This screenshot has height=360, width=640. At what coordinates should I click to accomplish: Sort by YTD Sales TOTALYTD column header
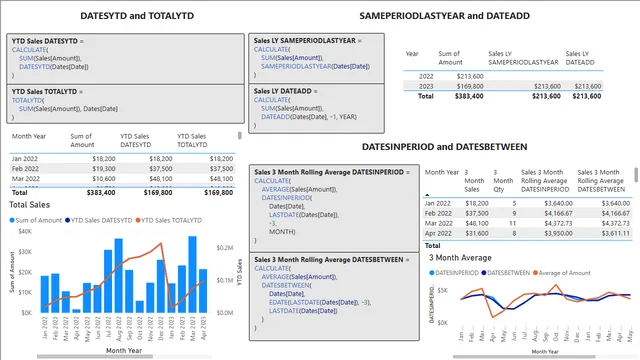click(x=192, y=140)
